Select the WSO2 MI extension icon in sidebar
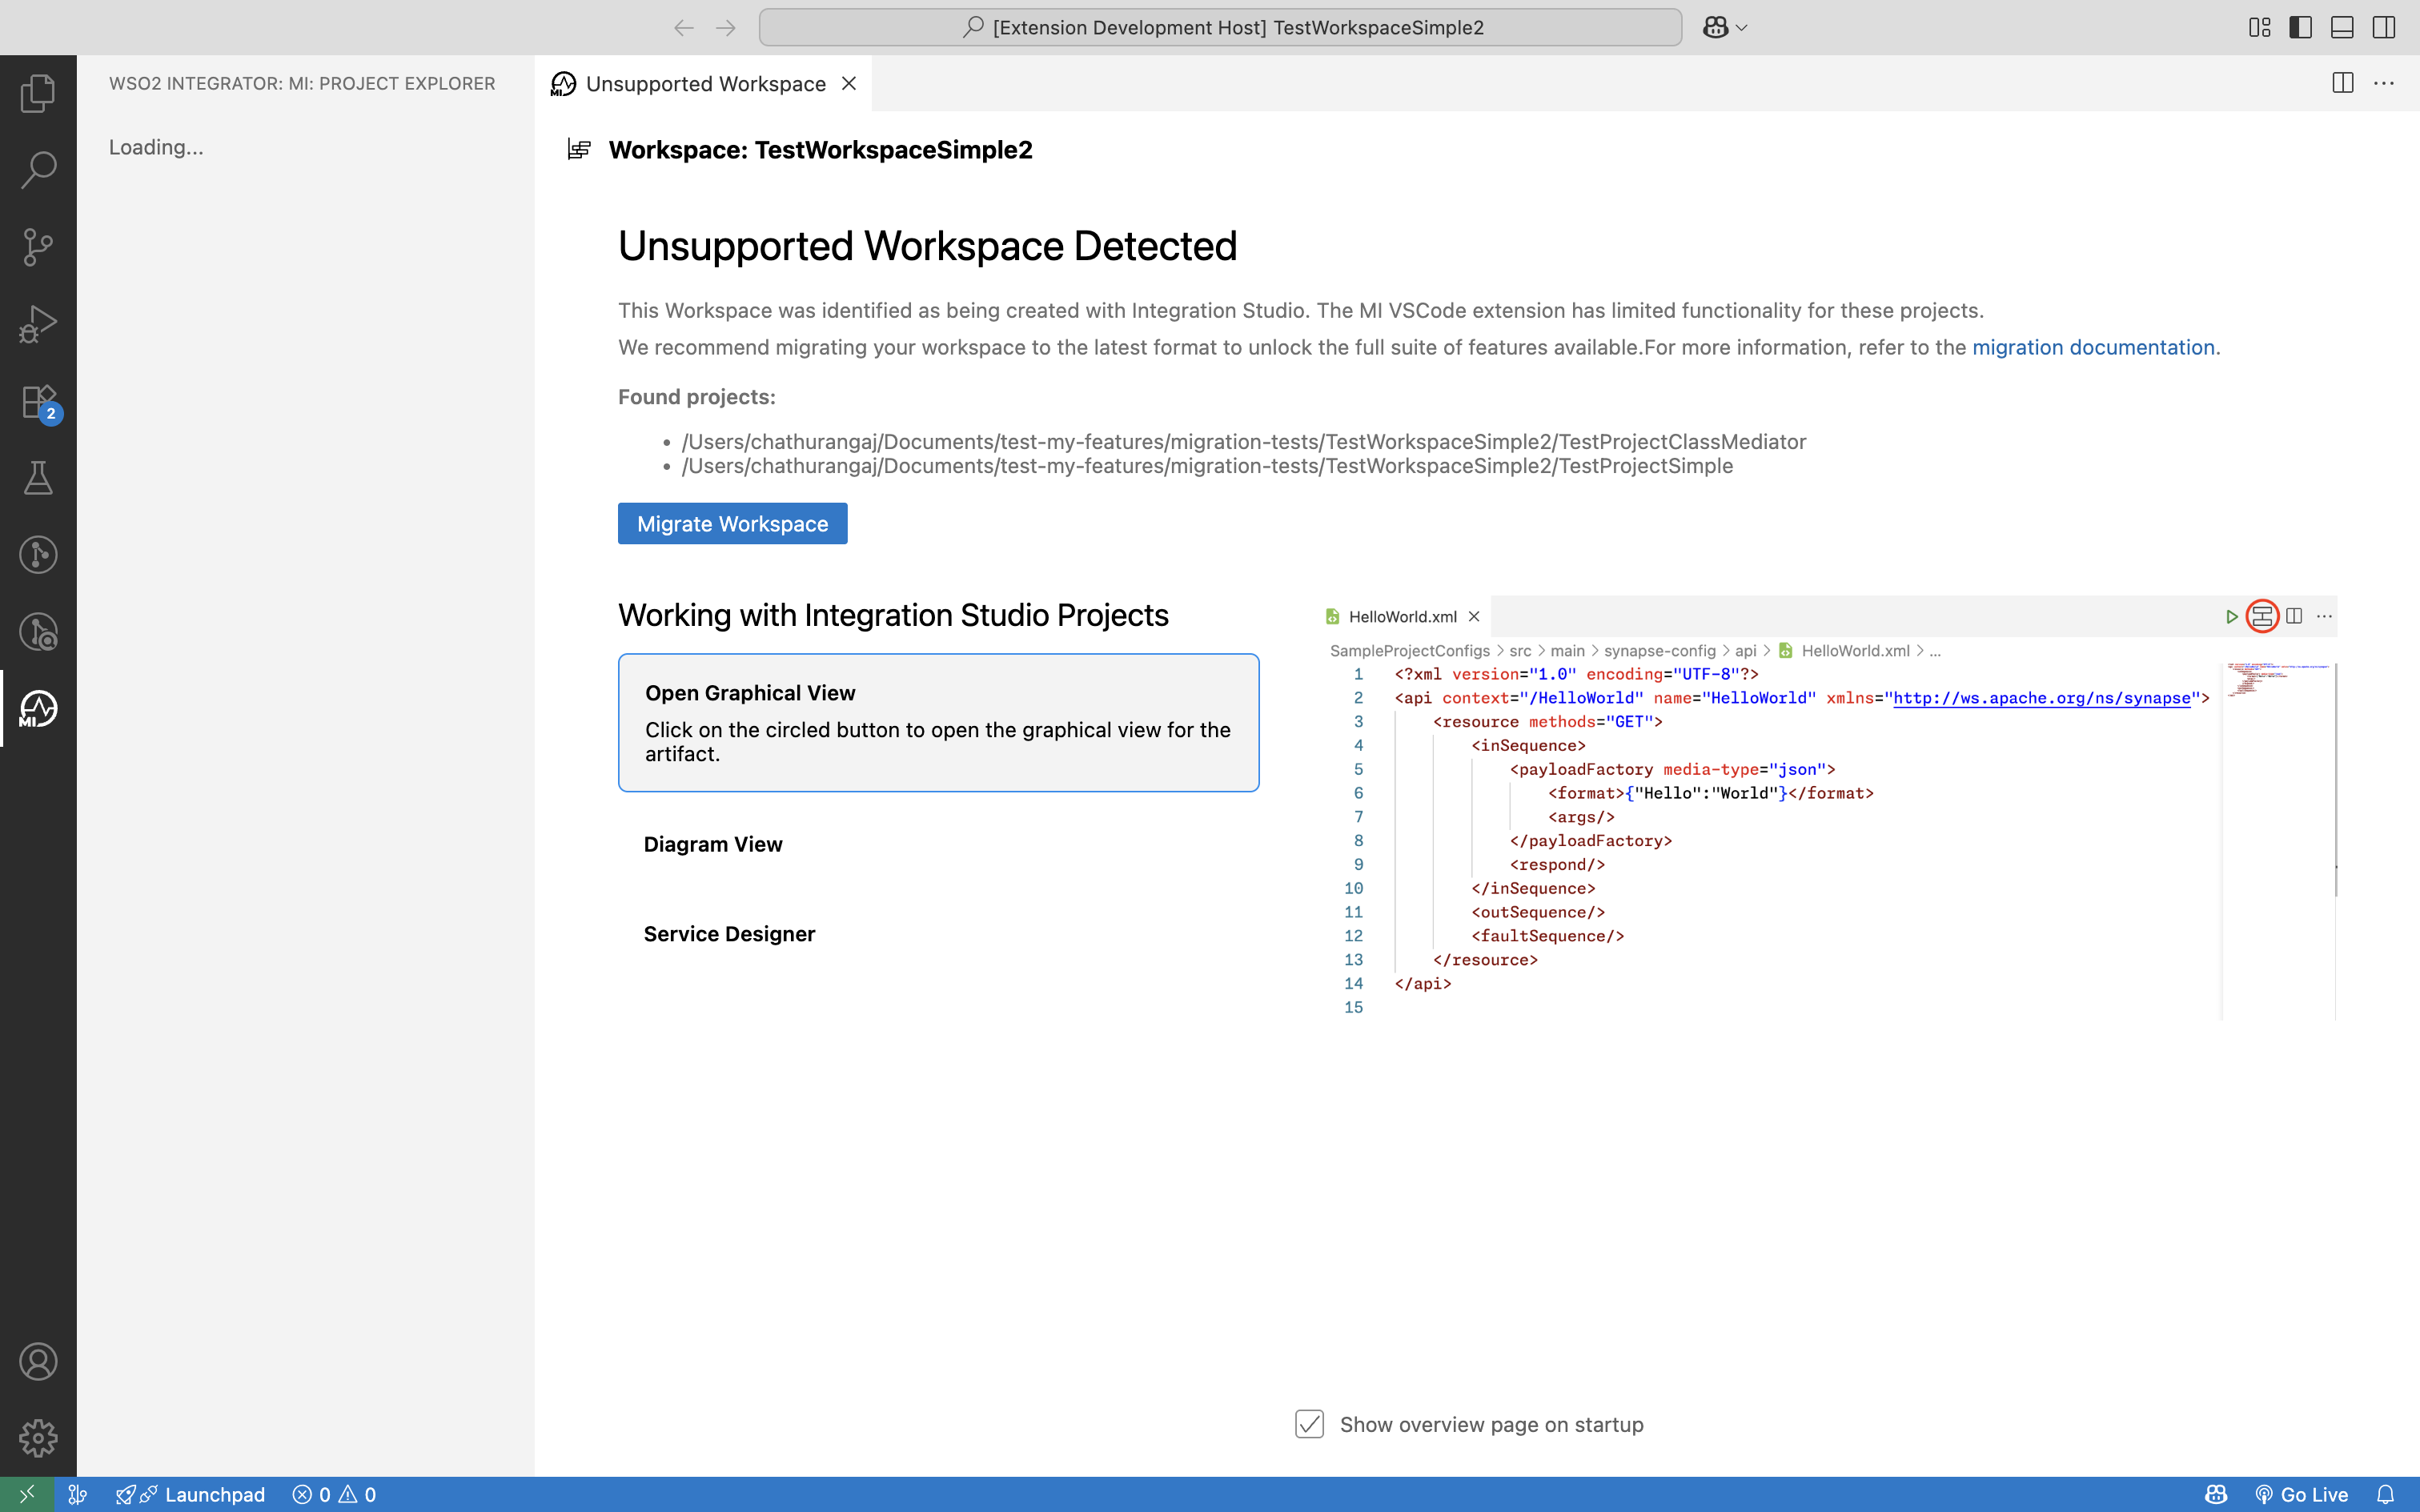The image size is (2420, 1512). point(38,709)
